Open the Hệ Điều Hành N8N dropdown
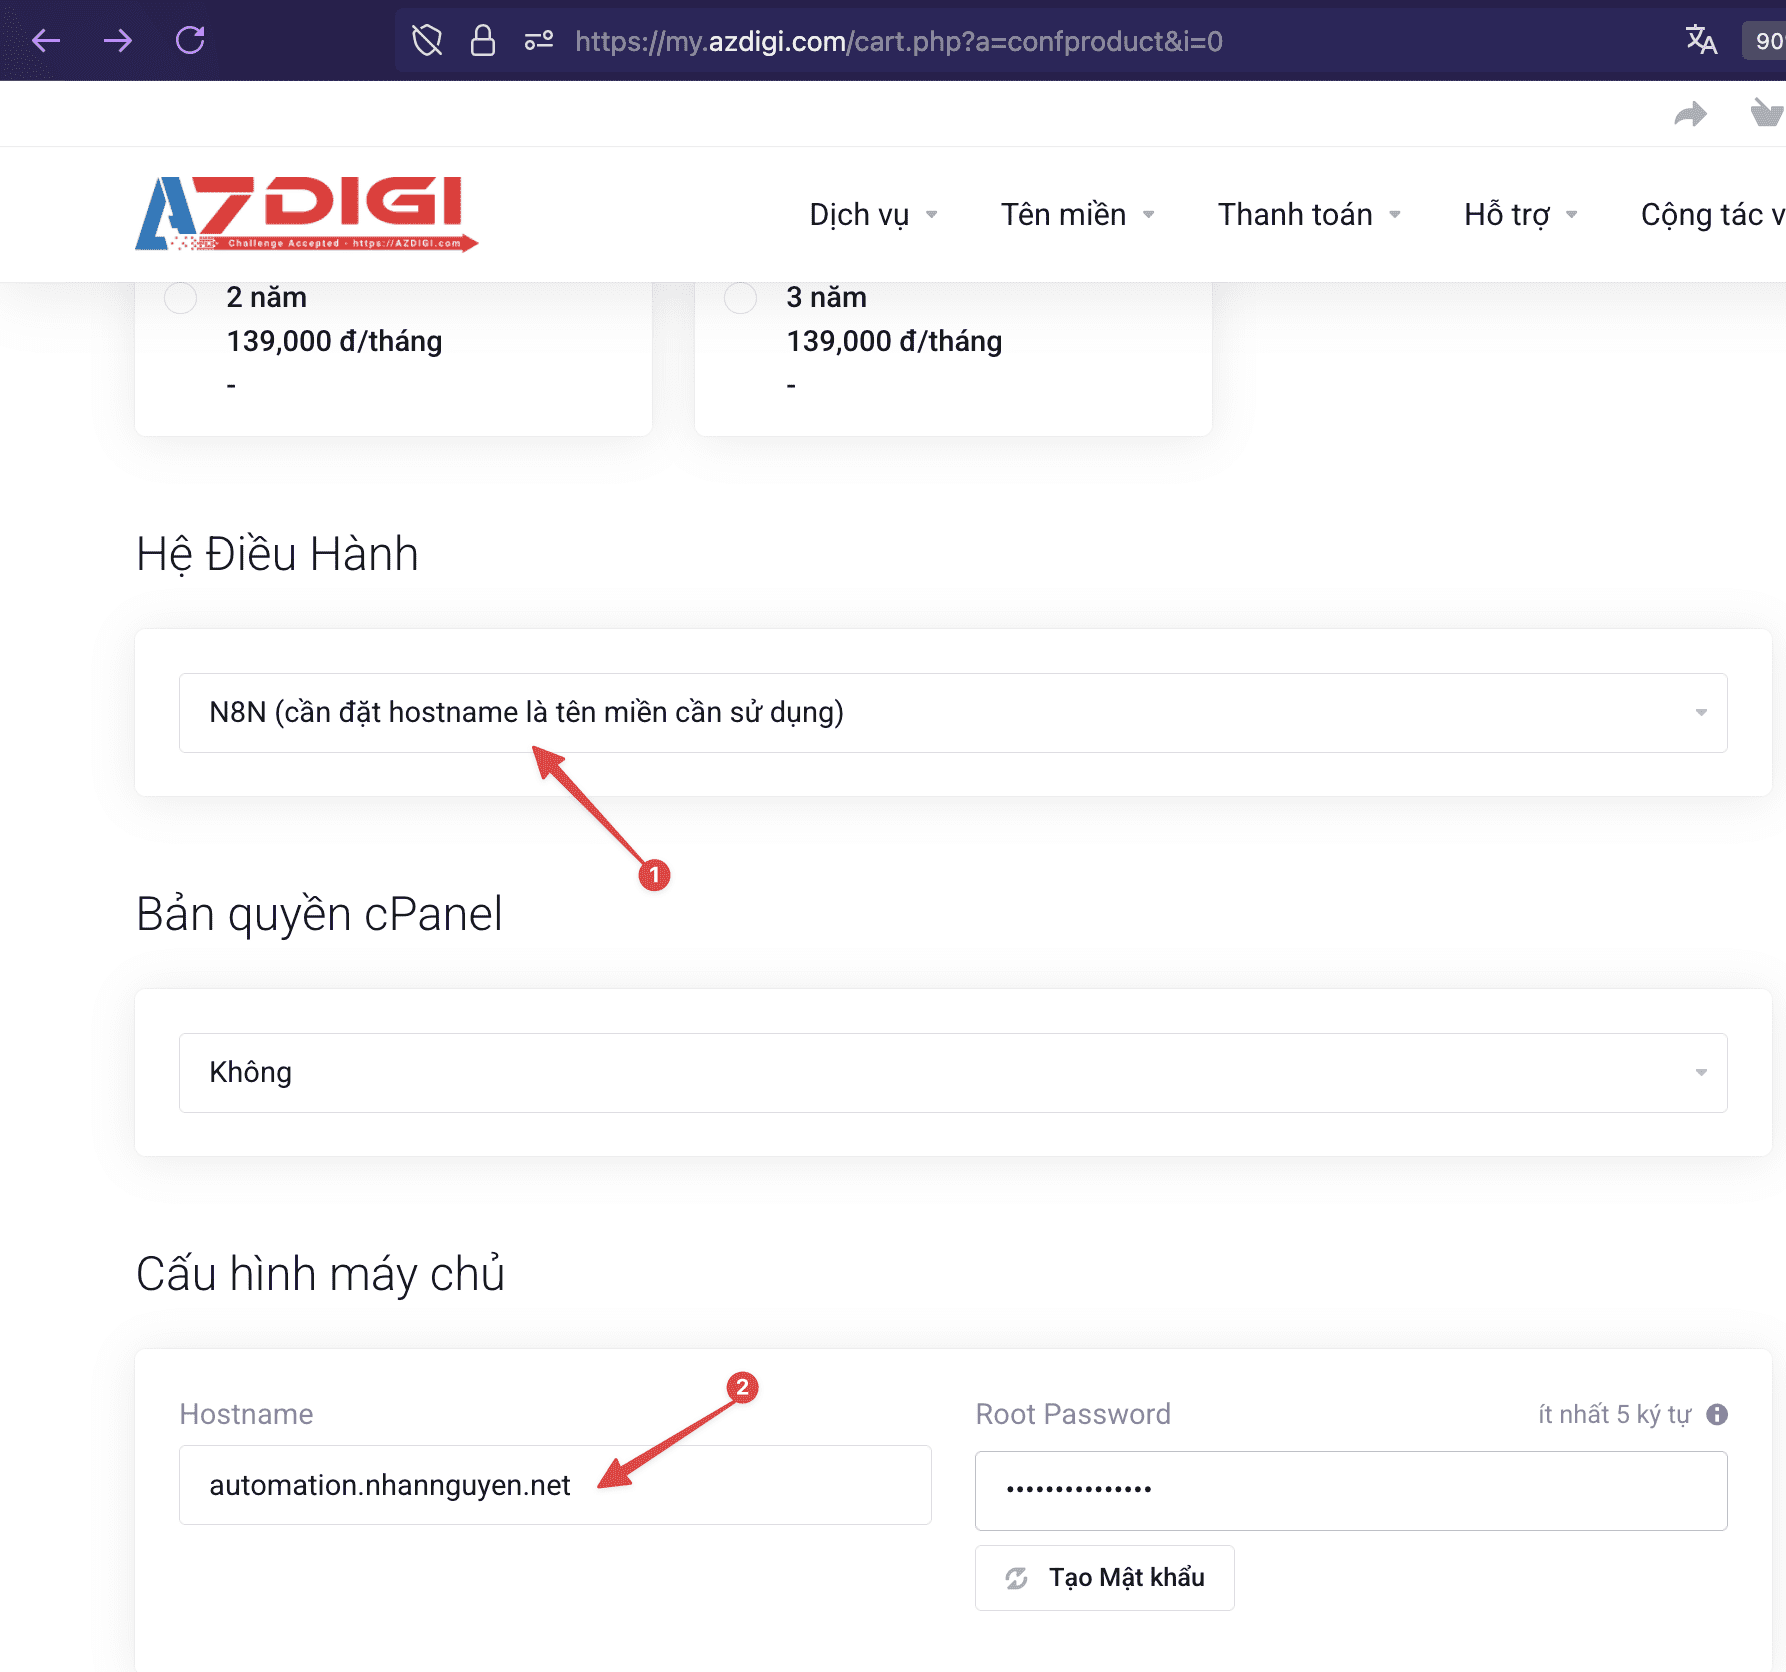1786x1672 pixels. point(952,713)
